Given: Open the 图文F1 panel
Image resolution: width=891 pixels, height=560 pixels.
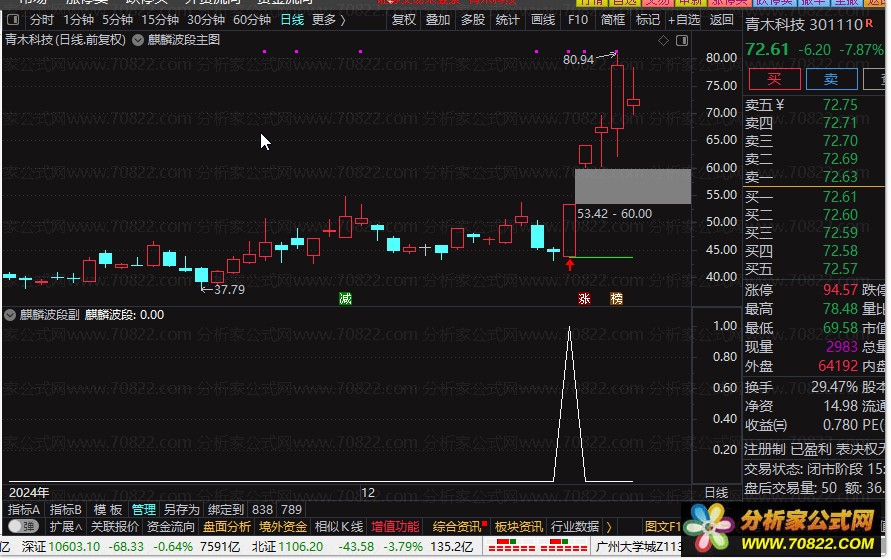Looking at the screenshot, I should tap(663, 527).
